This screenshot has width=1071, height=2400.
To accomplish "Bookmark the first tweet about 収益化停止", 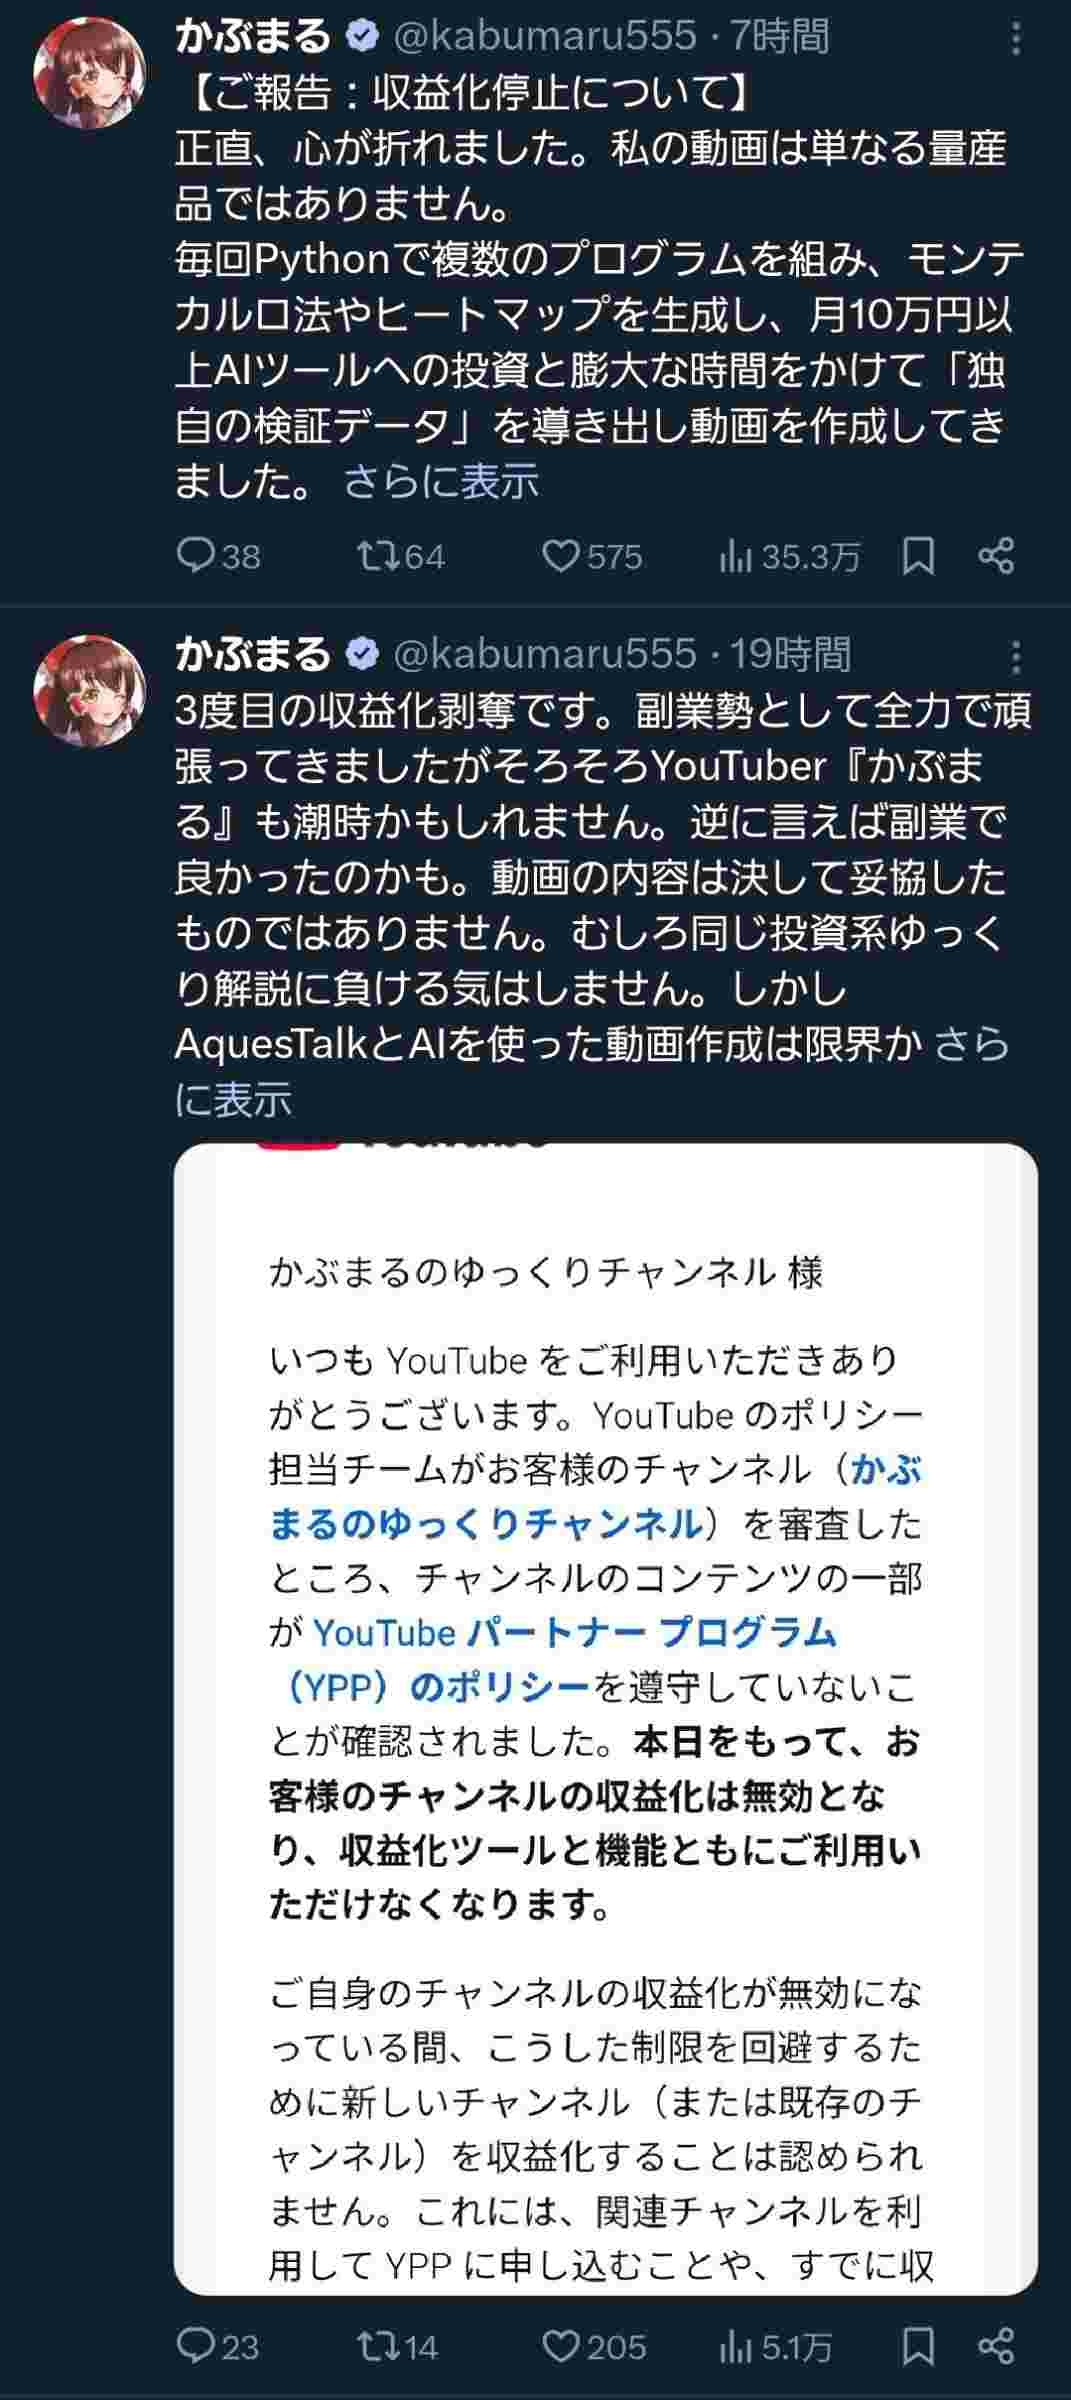I will click(918, 556).
